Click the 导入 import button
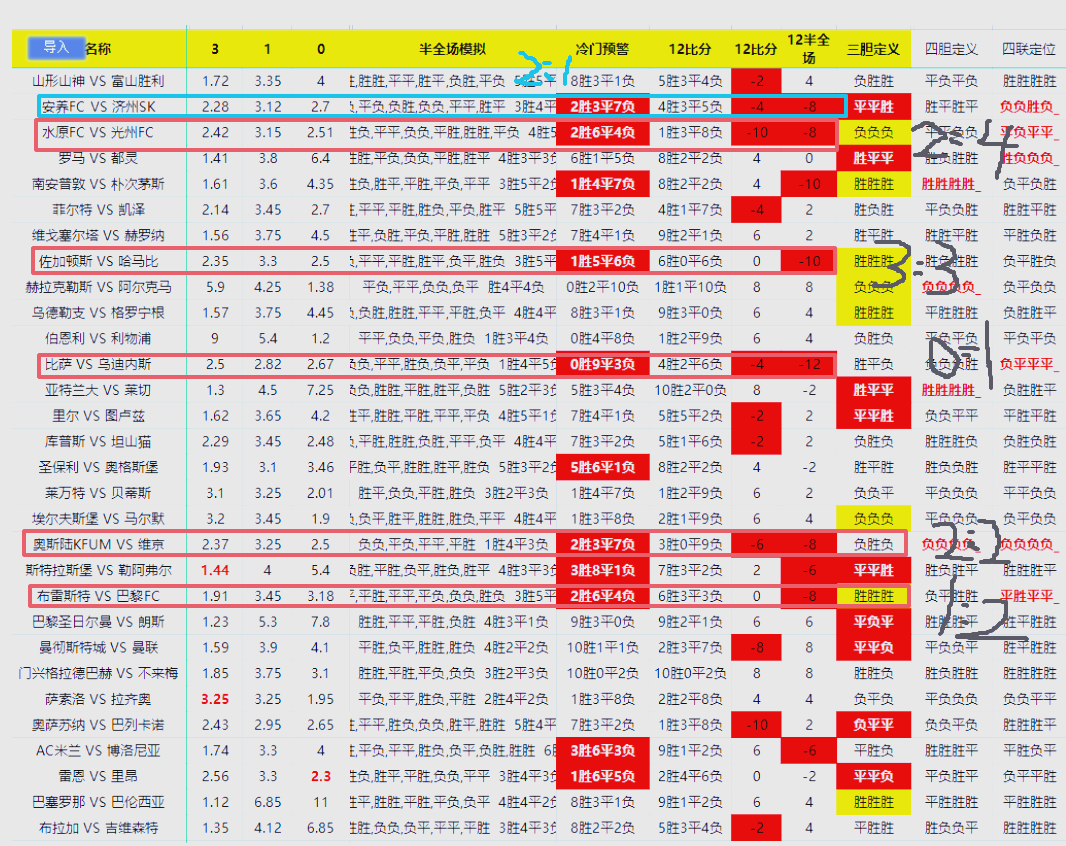Image resolution: width=1066 pixels, height=846 pixels. pyautogui.click(x=56, y=47)
